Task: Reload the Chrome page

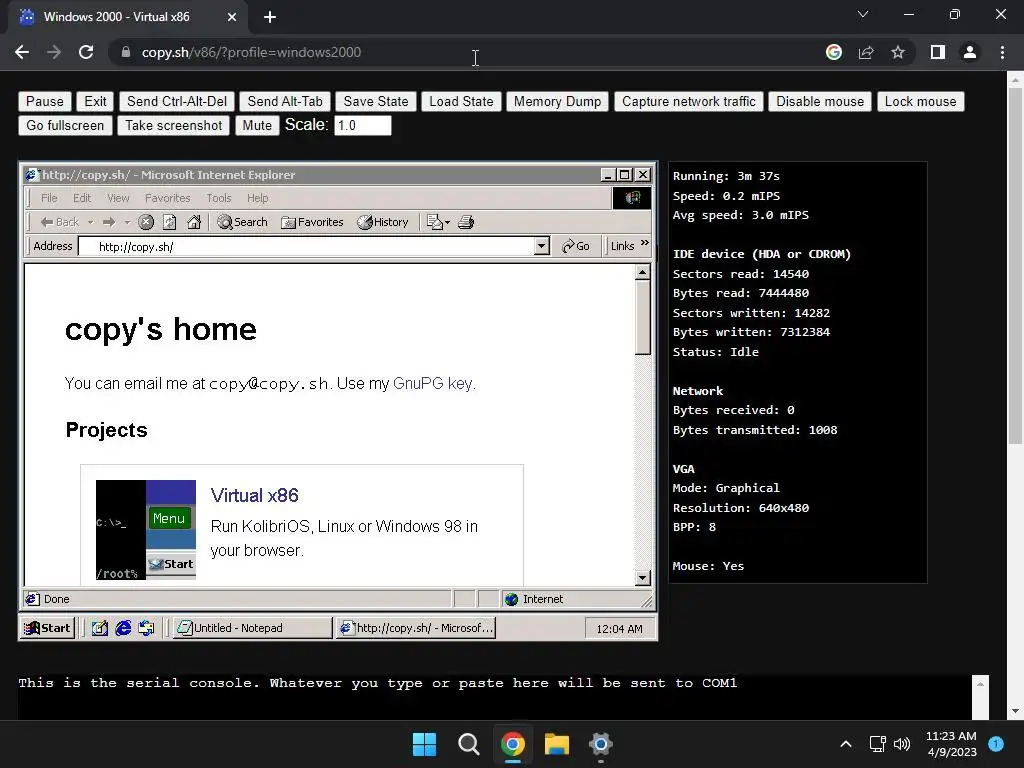Action: [x=86, y=52]
